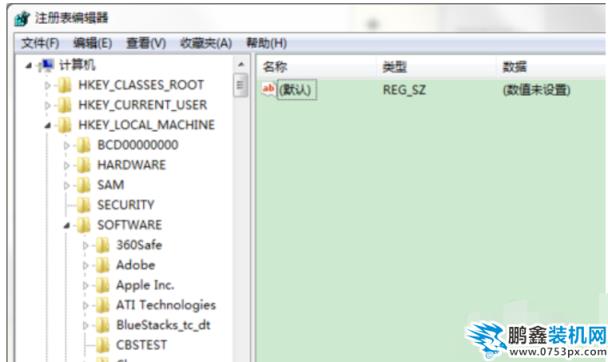Collapse the HKEY_LOCAL_MACHINE key
Screen dimensions: 608x362
click(x=47, y=125)
